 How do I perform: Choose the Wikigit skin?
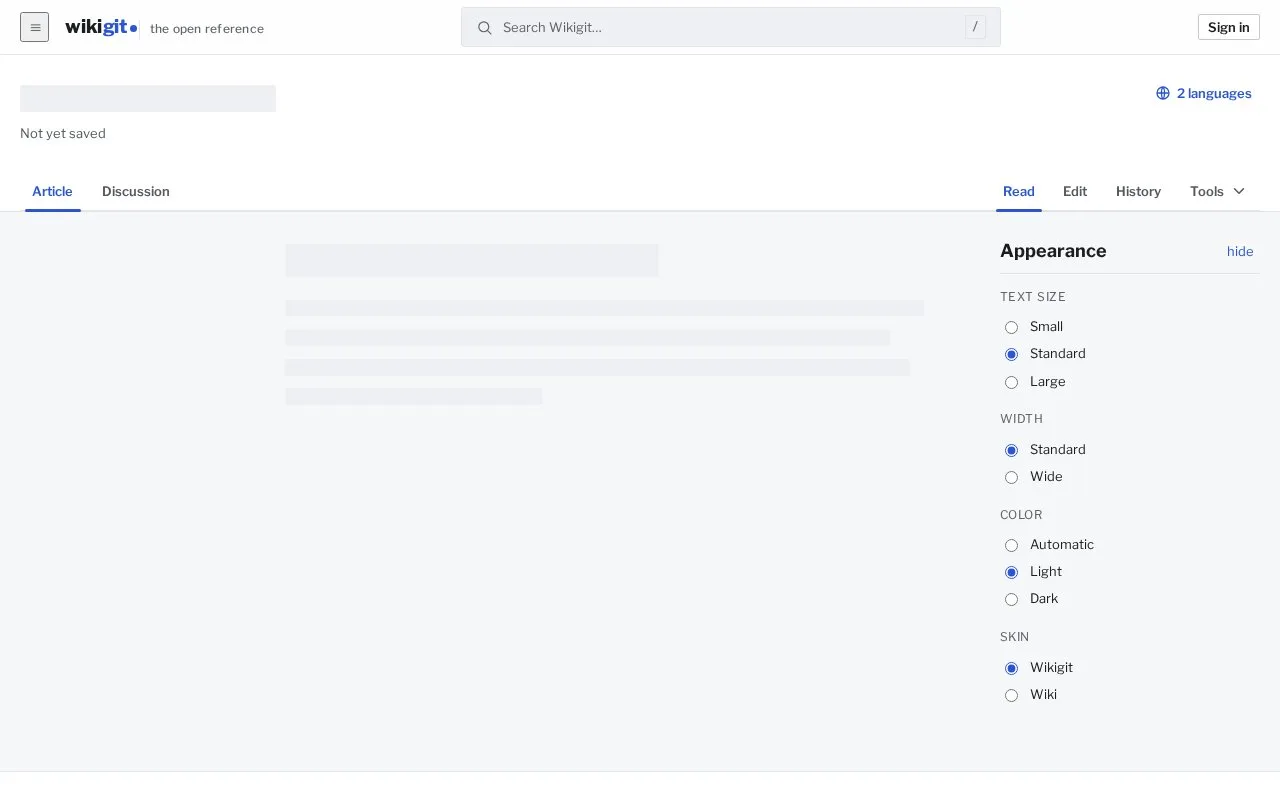1011,668
